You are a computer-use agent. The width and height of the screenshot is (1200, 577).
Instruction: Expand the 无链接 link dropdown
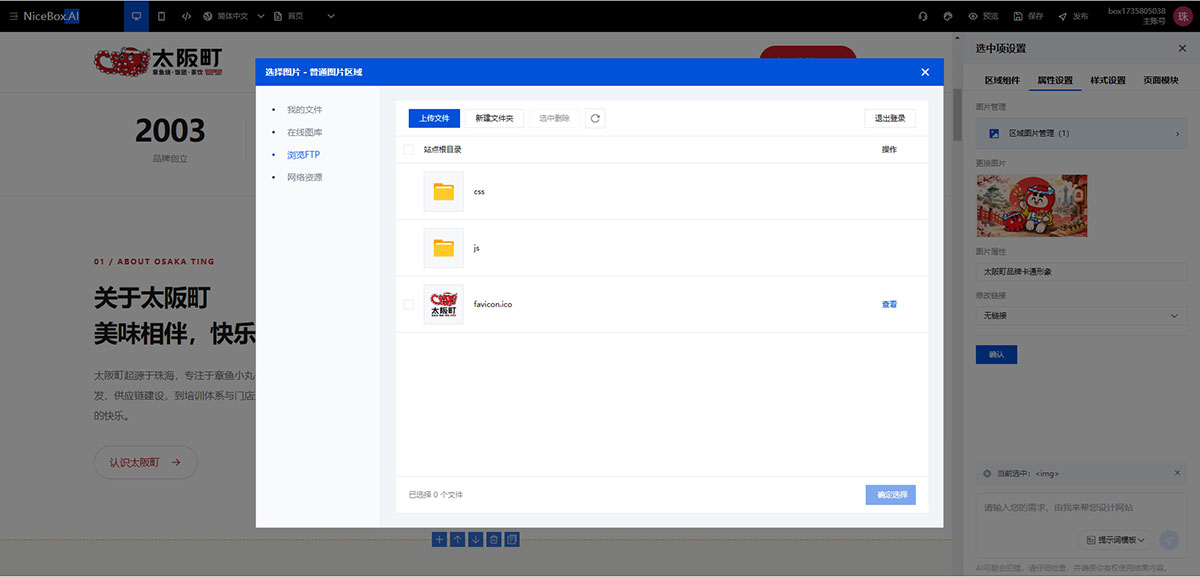(1081, 316)
